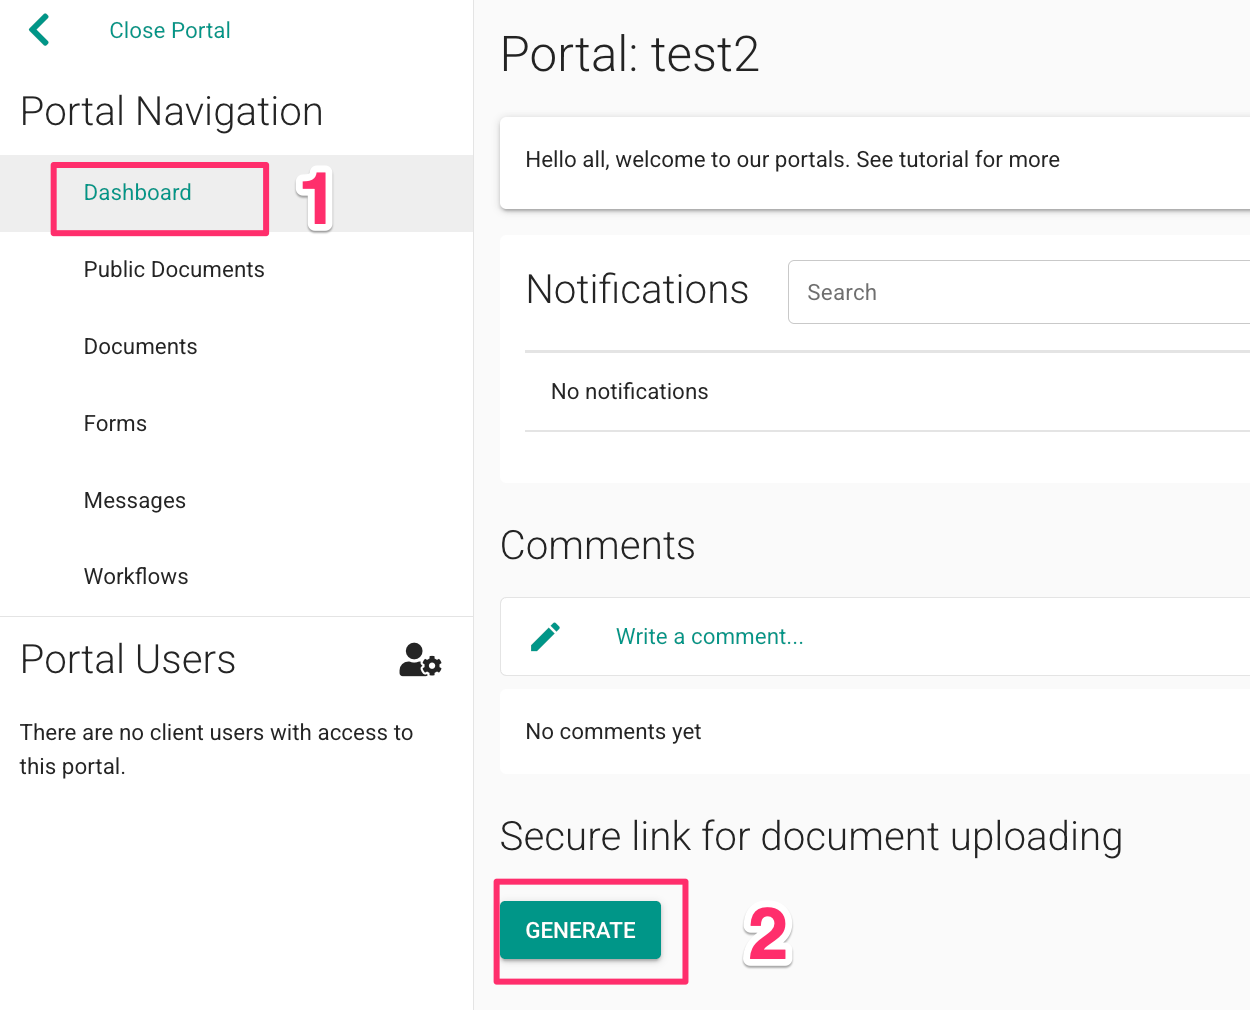Click the Close Portal link

click(169, 29)
